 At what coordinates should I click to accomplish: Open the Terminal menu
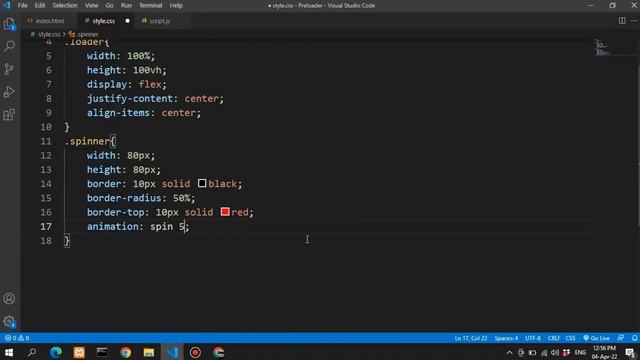pos(151,6)
